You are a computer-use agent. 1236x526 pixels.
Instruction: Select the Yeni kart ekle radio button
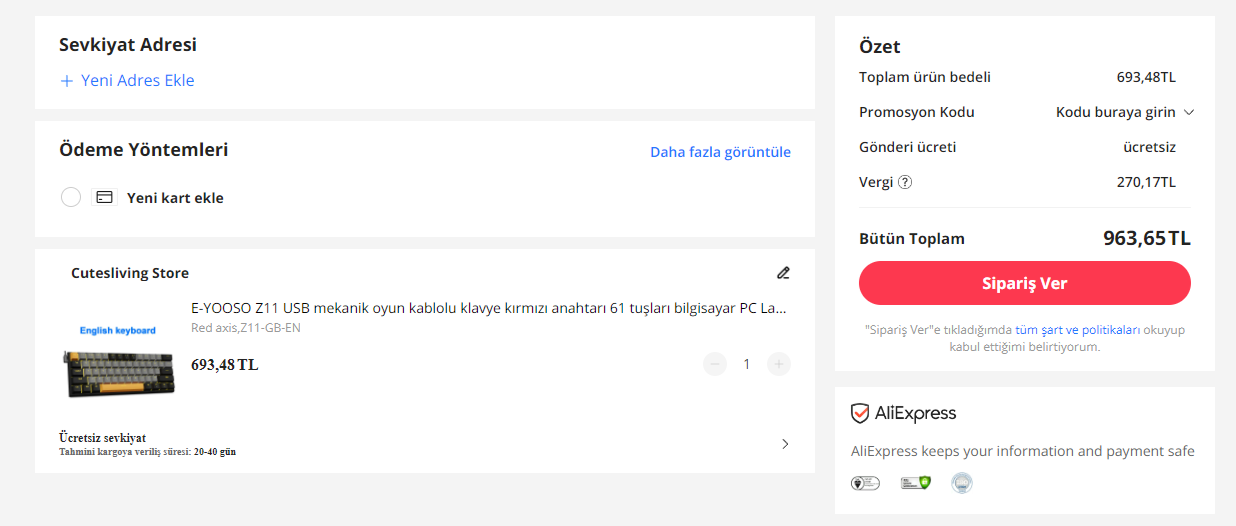click(x=71, y=197)
